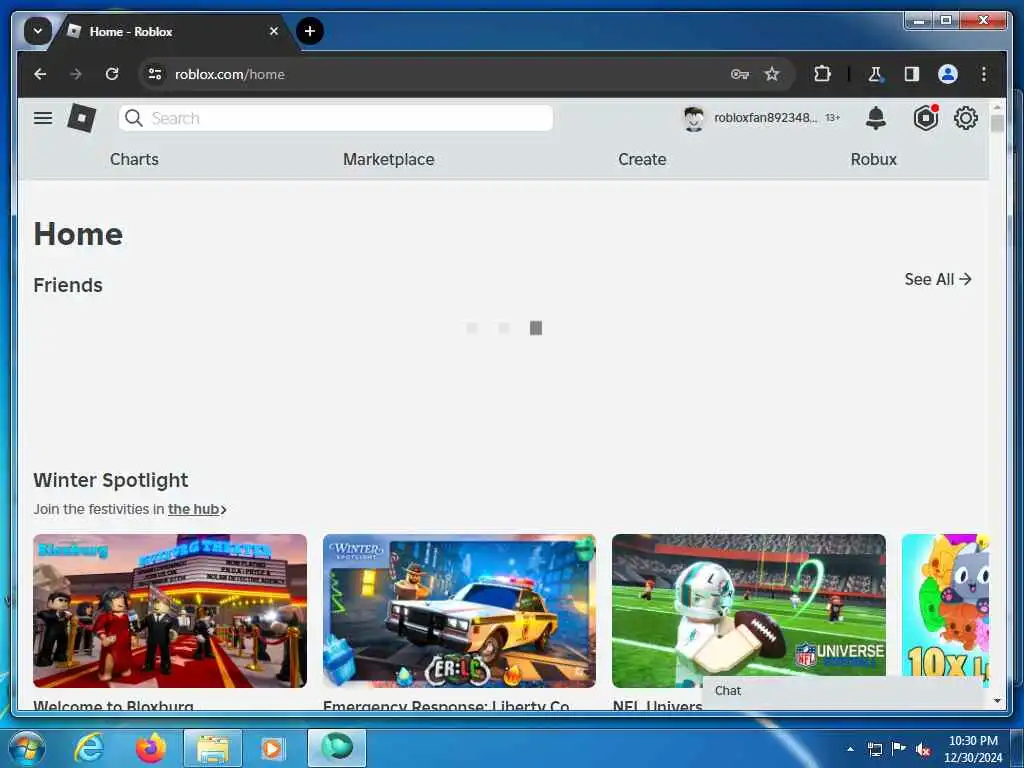Open the Action Center flag icon
The height and width of the screenshot is (768, 1024).
click(899, 749)
